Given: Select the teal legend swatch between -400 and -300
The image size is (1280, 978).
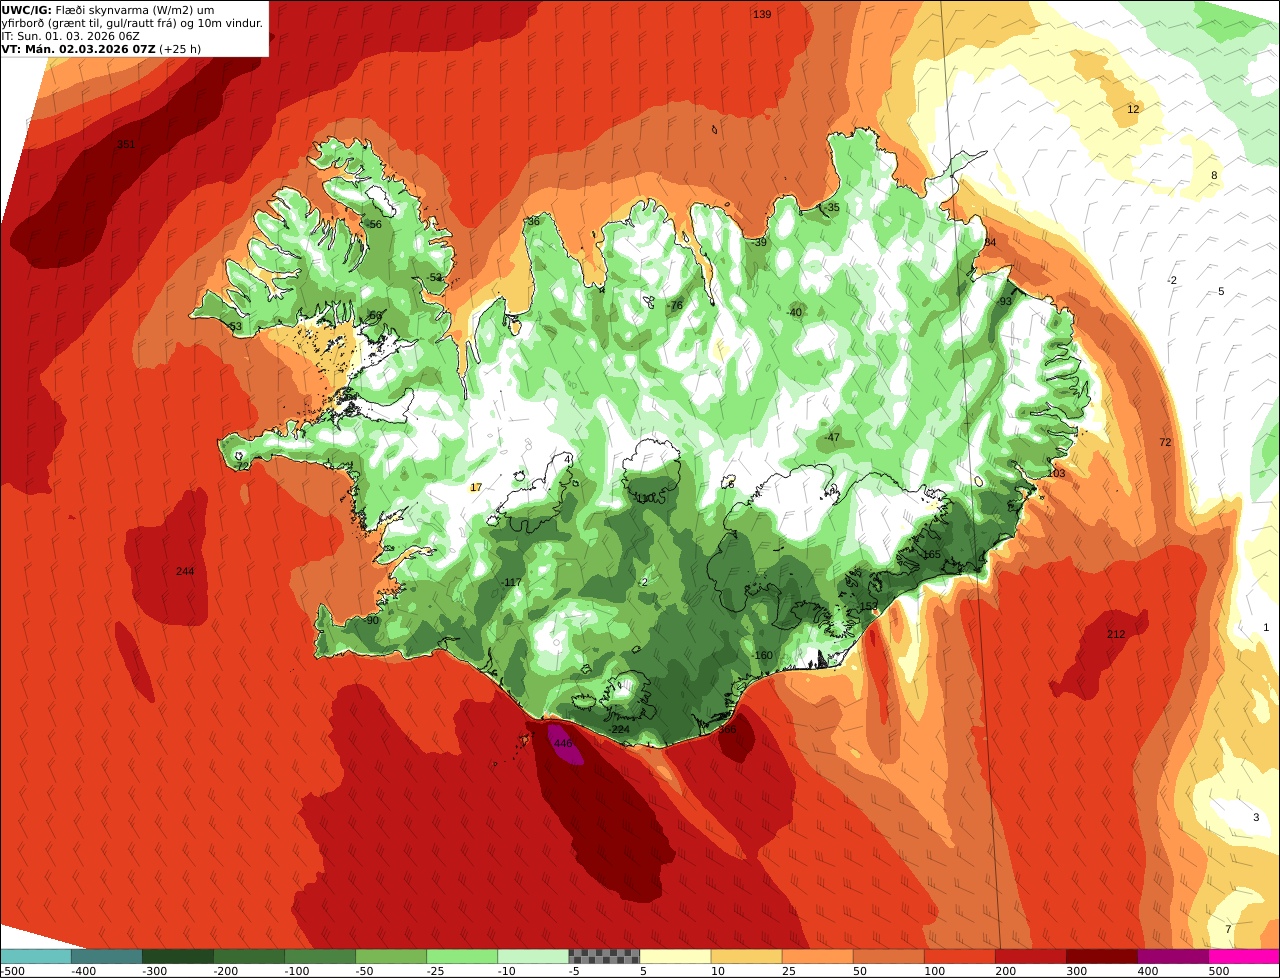Looking at the screenshot, I should click(x=107, y=956).
